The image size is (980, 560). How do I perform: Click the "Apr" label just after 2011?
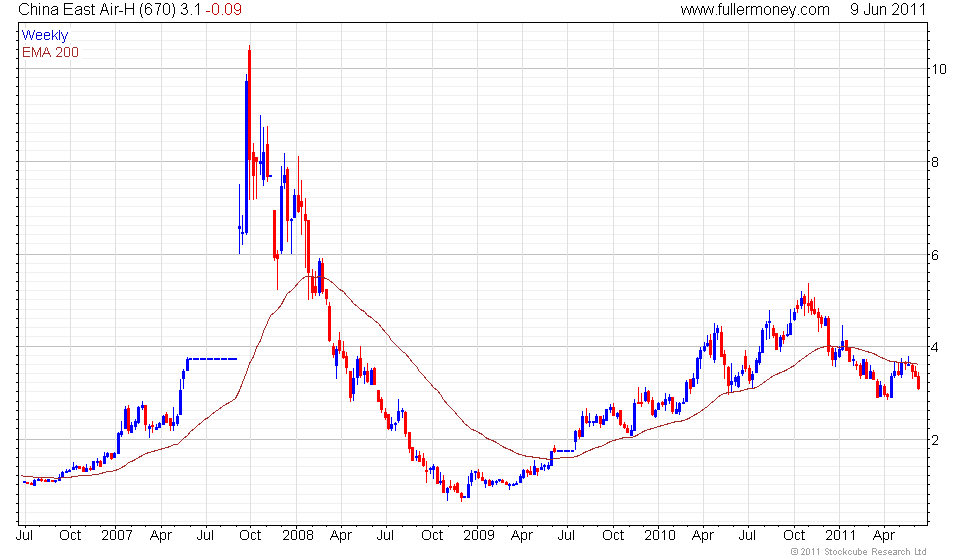(x=883, y=535)
